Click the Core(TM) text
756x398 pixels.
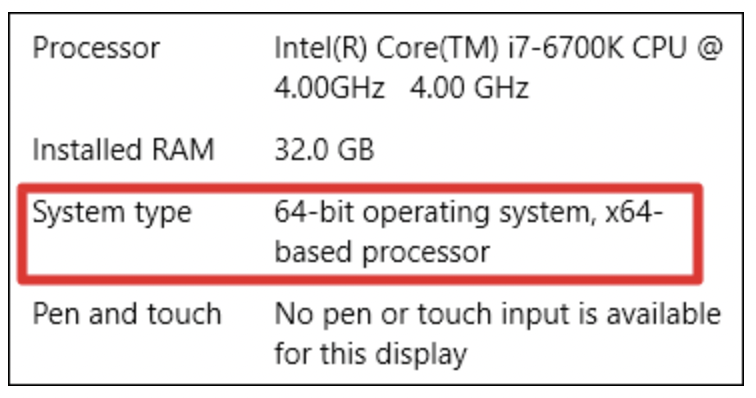point(437,48)
